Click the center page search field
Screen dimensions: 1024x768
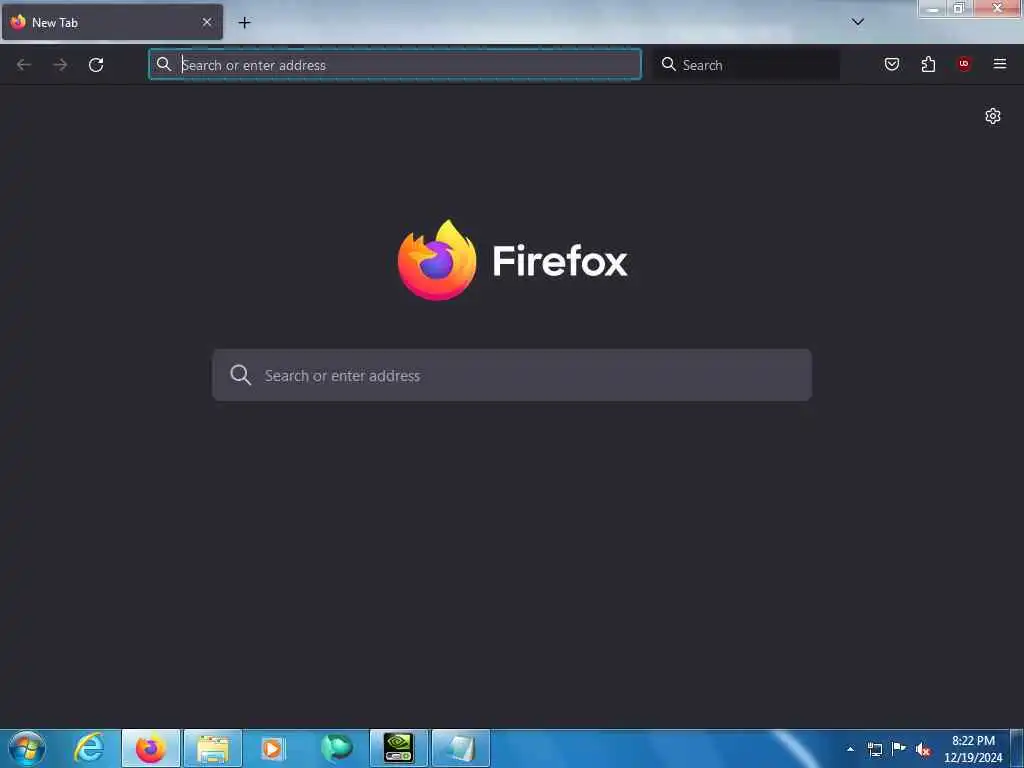pos(512,375)
